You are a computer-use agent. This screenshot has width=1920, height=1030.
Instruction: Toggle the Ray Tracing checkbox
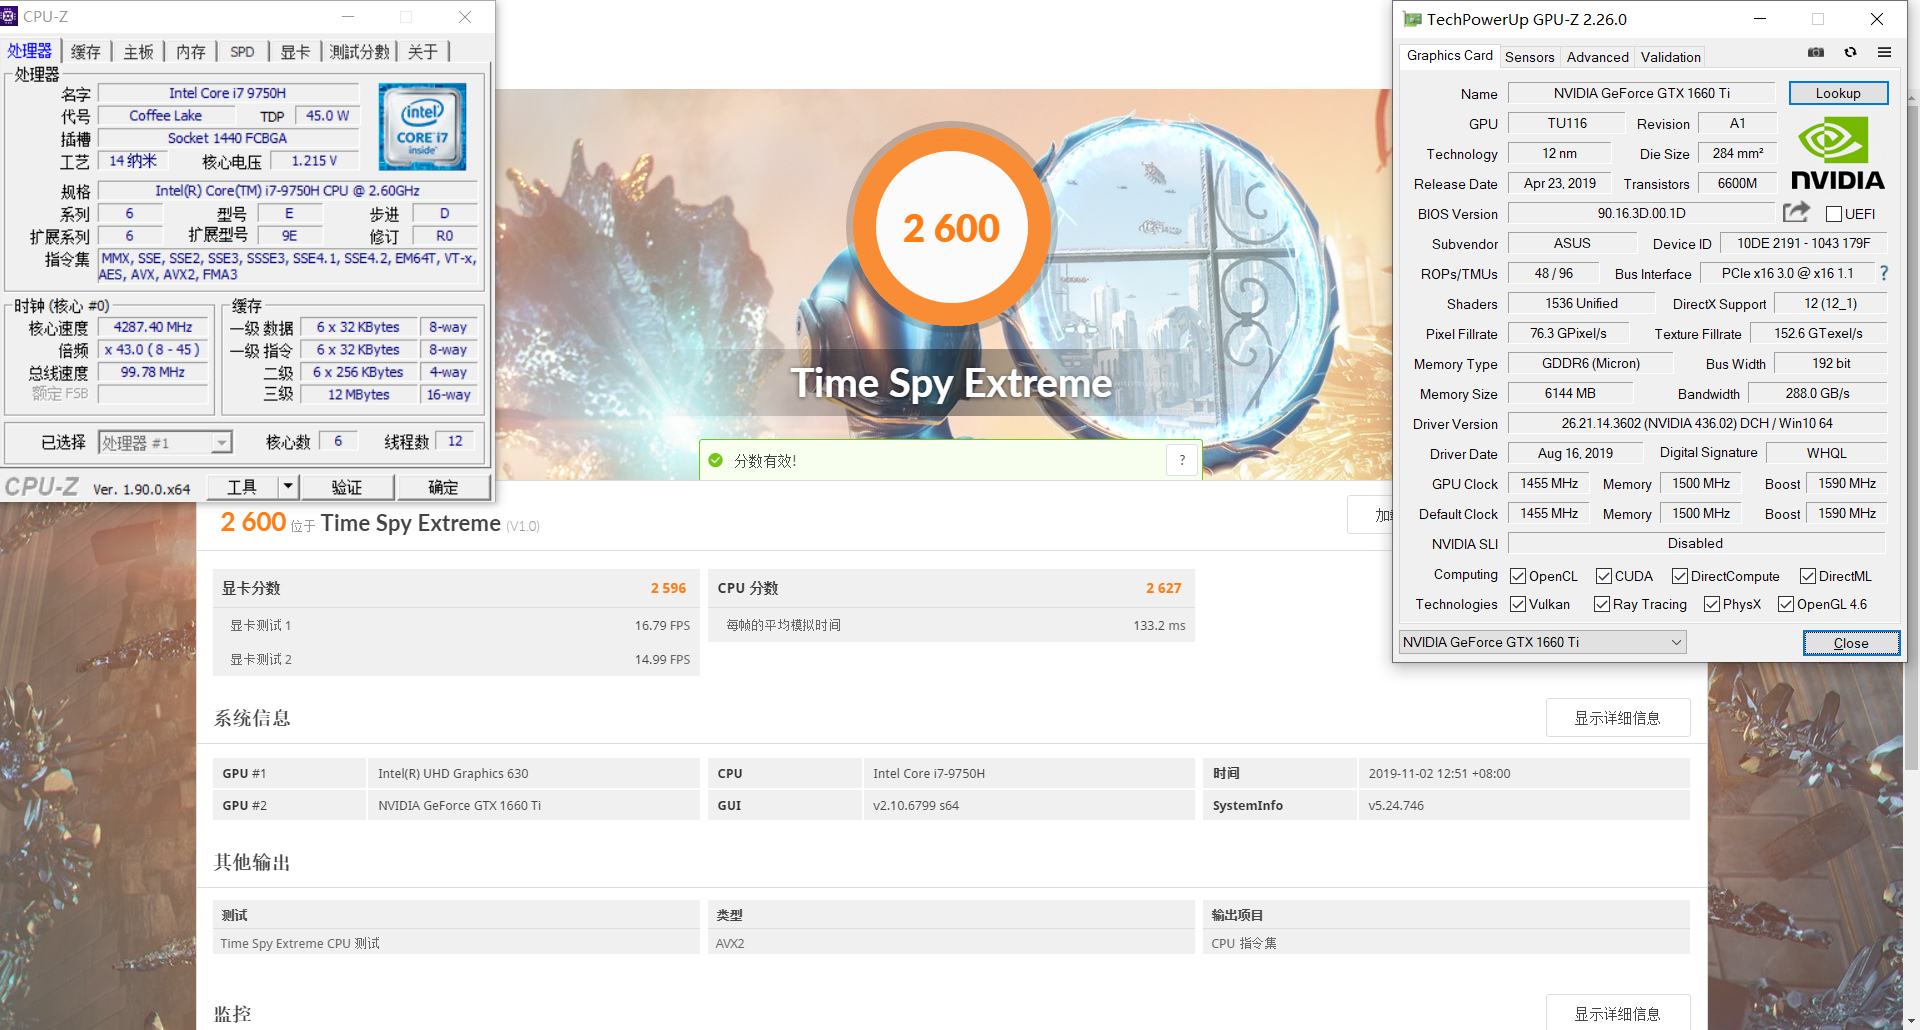(1602, 604)
